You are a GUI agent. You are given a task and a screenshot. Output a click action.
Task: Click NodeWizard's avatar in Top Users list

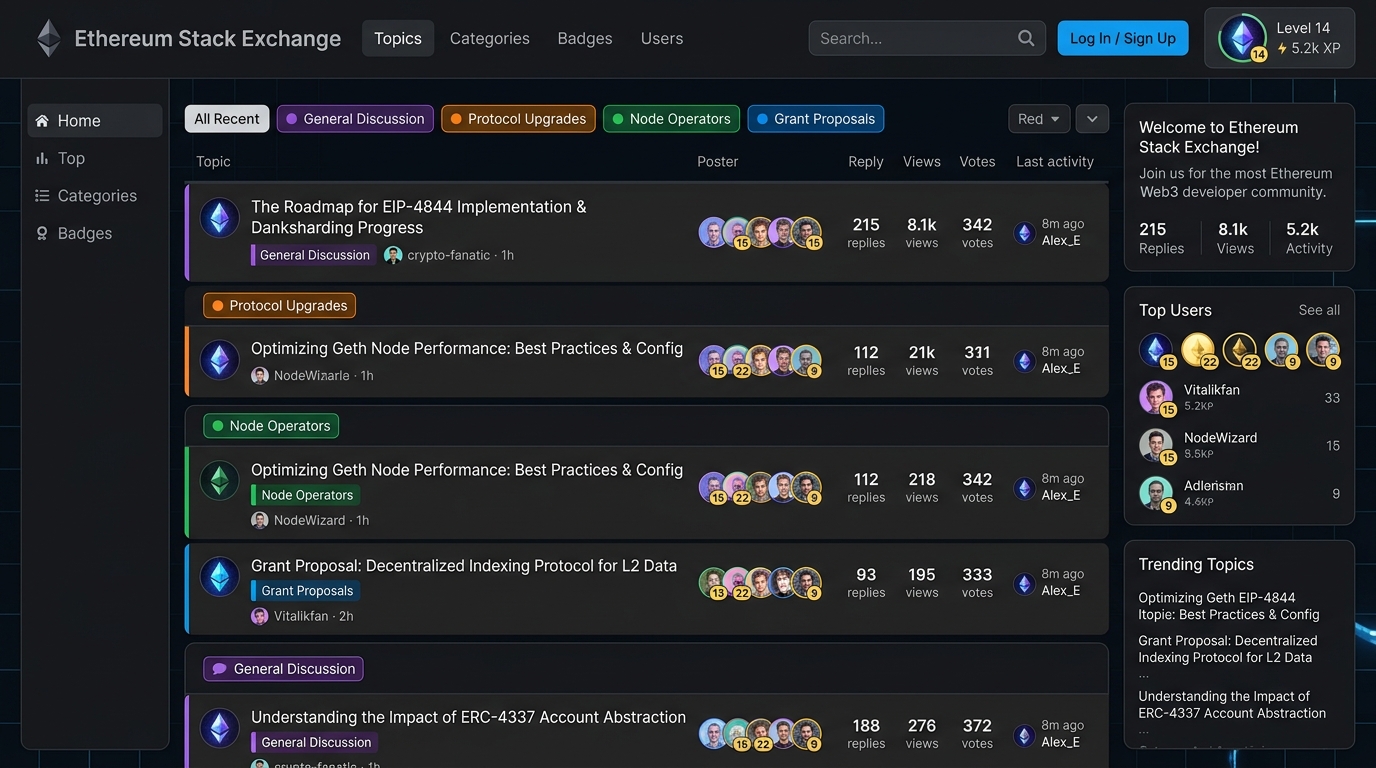click(1156, 445)
